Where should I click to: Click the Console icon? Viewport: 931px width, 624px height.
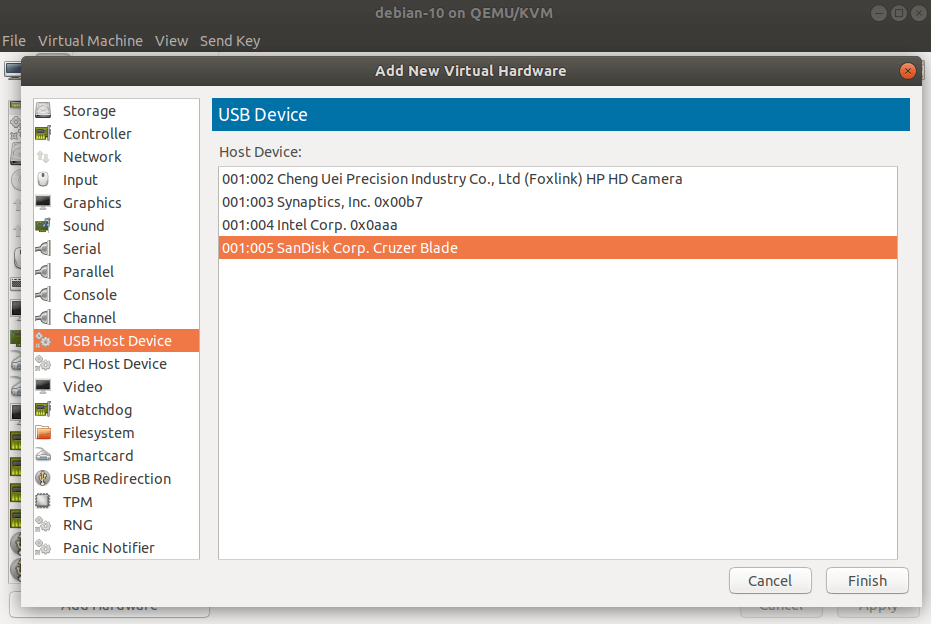(43, 294)
